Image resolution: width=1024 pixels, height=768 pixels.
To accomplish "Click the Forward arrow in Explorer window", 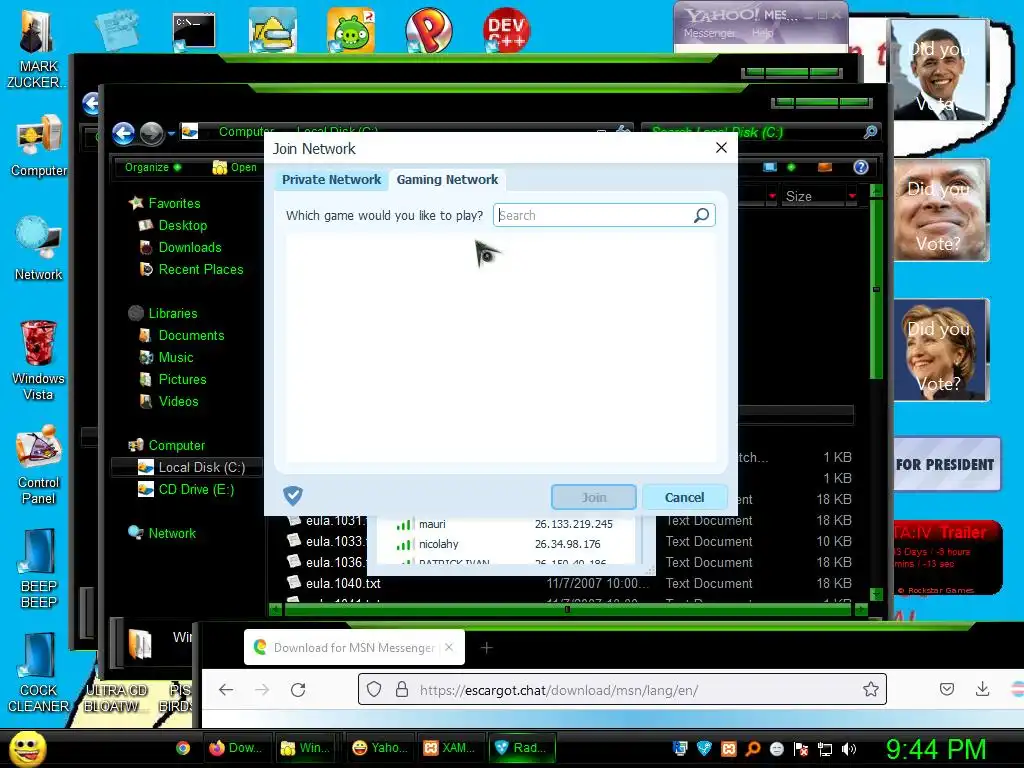I will [152, 133].
